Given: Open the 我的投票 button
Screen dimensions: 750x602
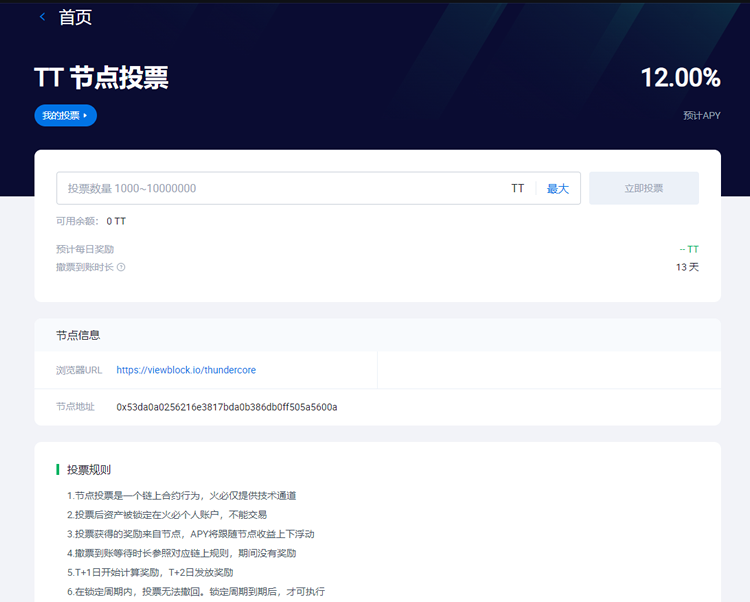Looking at the screenshot, I should tap(66, 115).
